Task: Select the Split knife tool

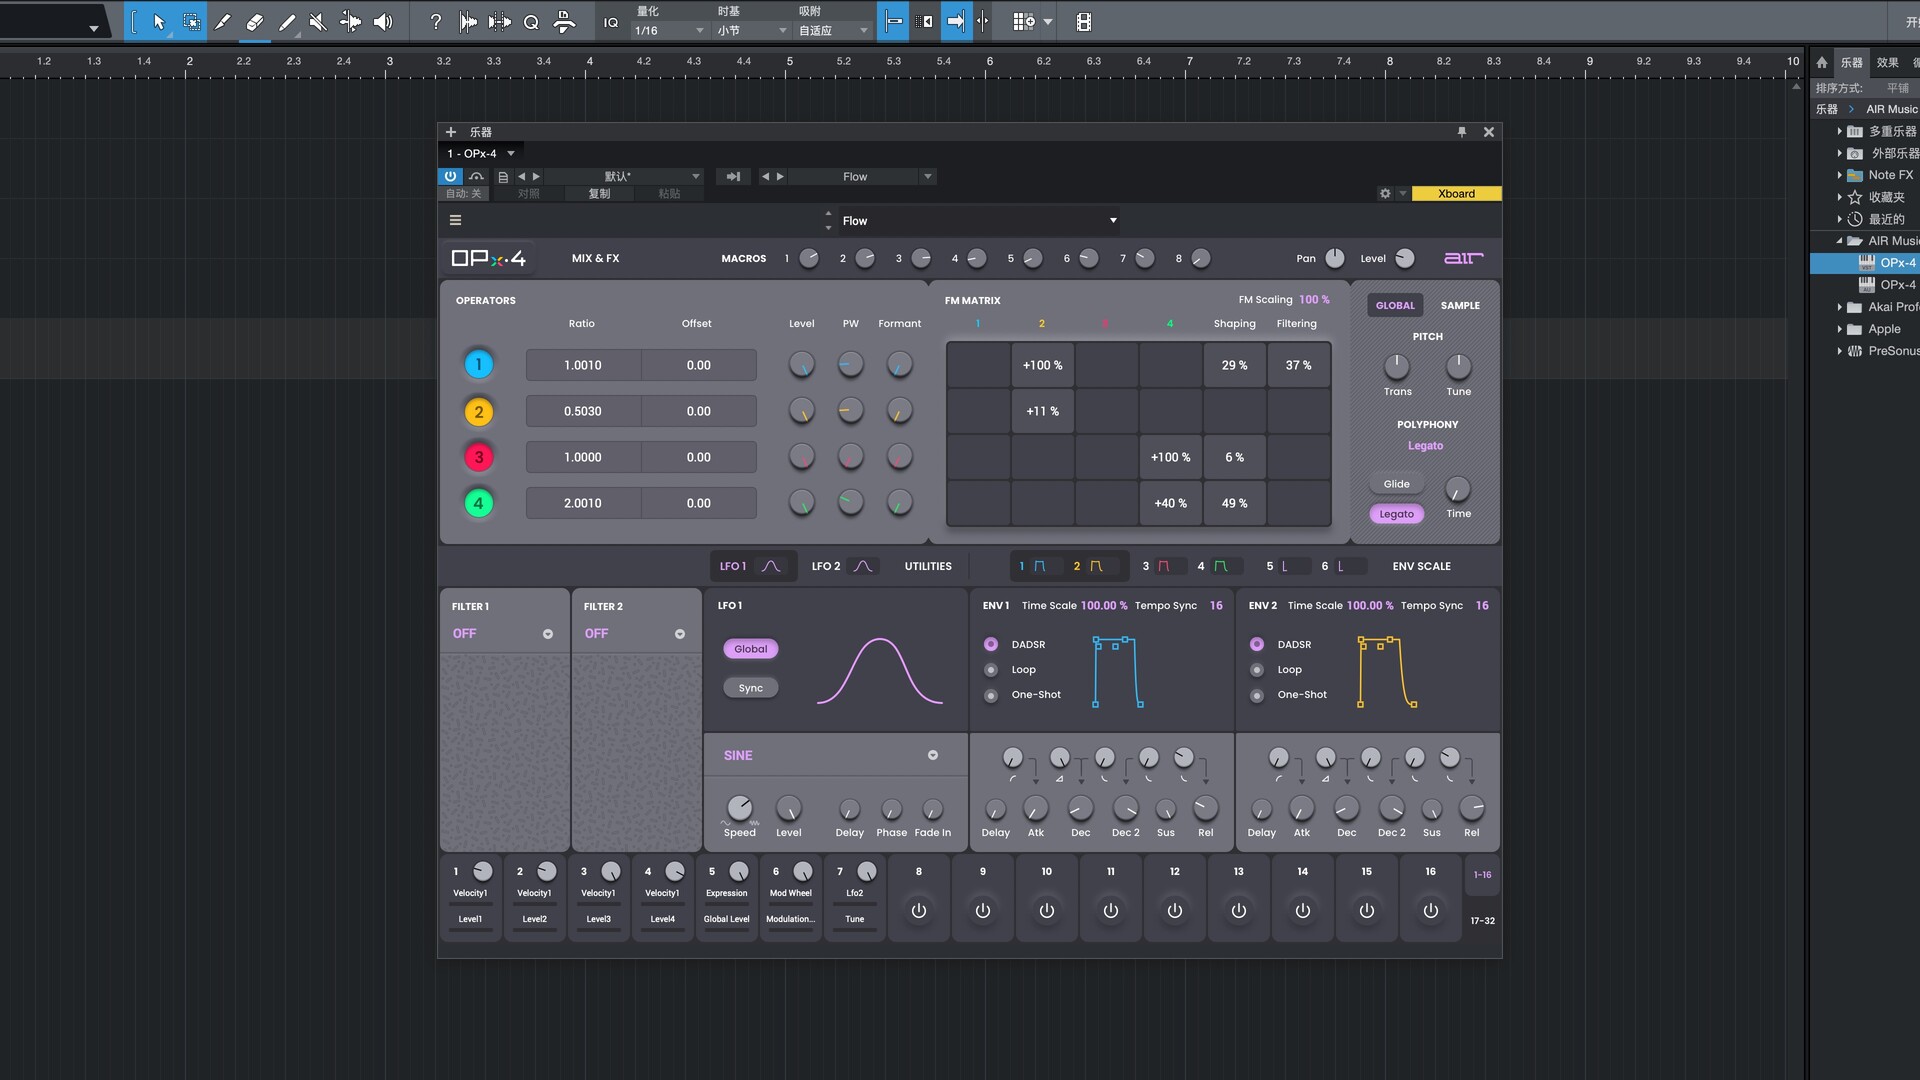Action: point(223,22)
